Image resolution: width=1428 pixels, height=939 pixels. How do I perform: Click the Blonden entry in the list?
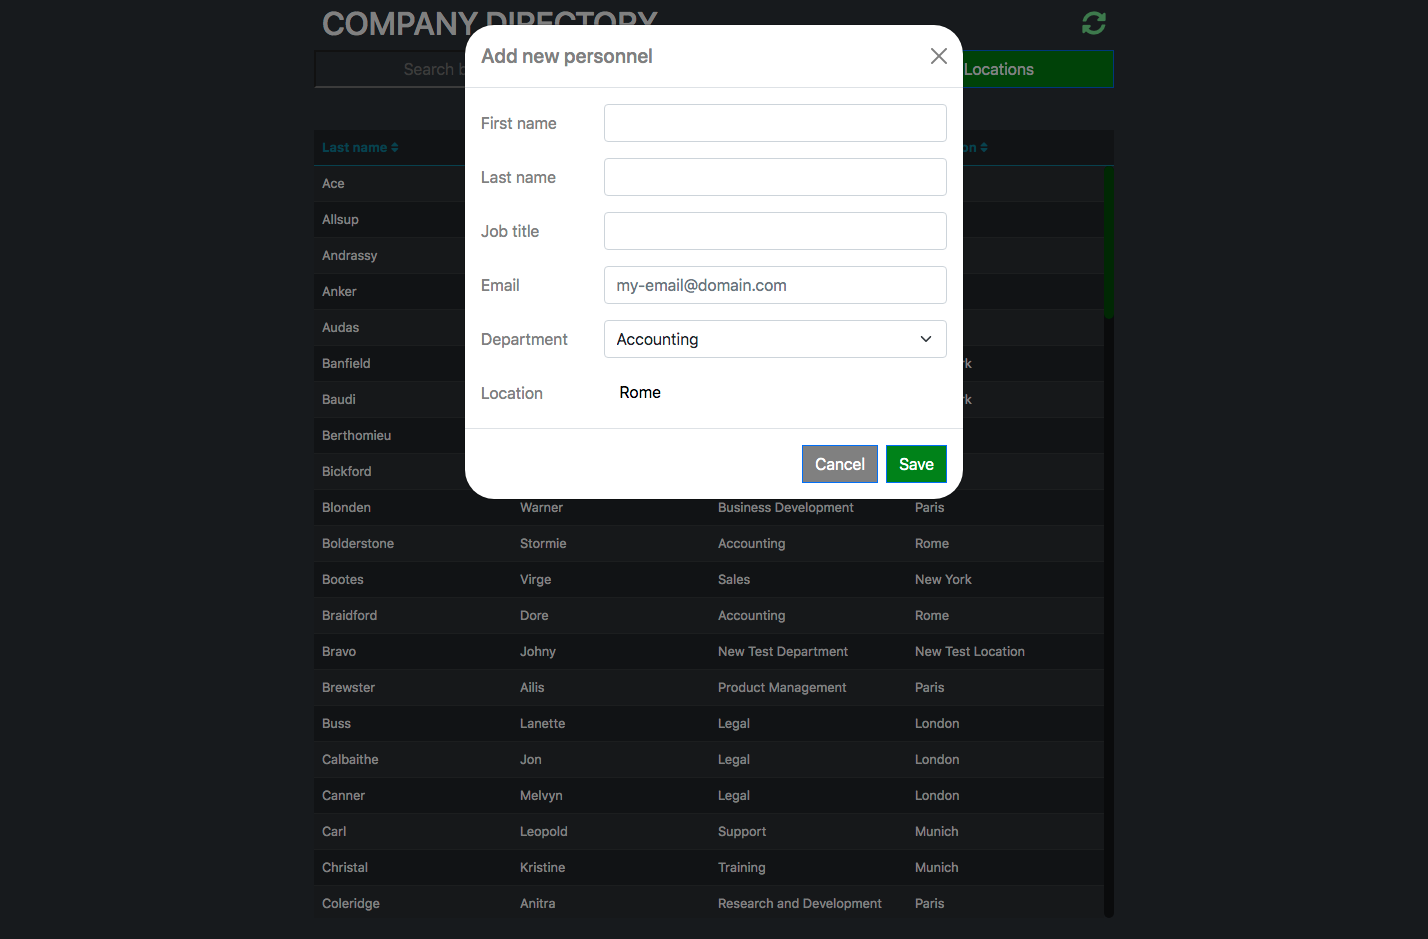click(346, 507)
